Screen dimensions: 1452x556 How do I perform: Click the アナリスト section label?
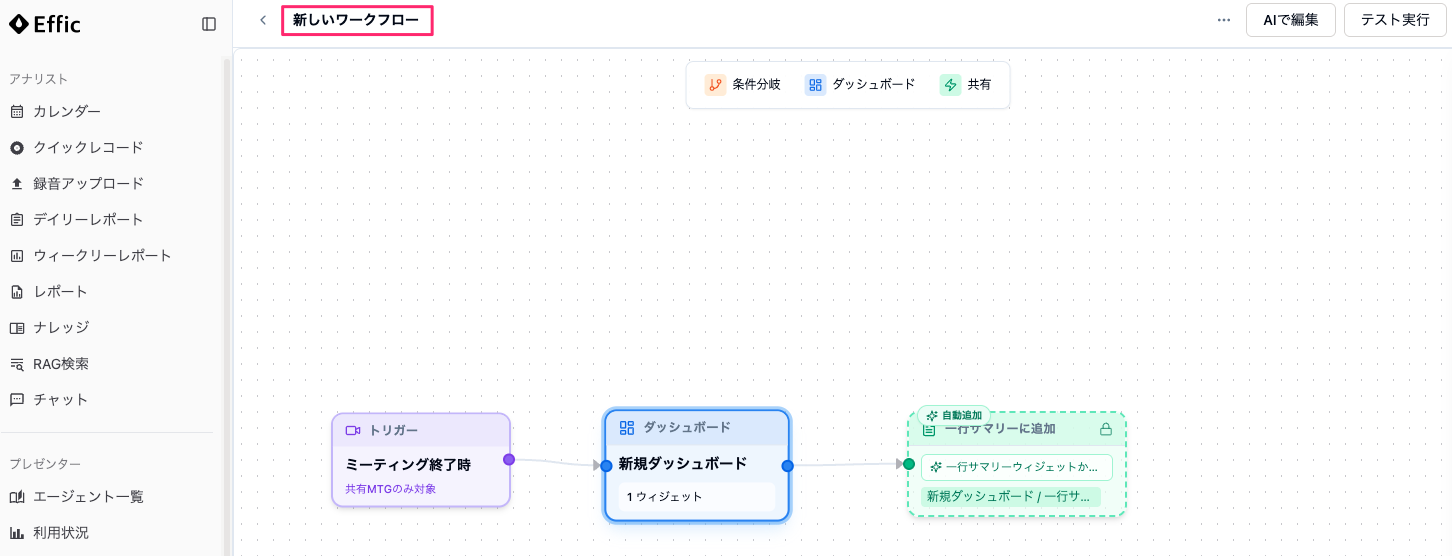pos(39,79)
